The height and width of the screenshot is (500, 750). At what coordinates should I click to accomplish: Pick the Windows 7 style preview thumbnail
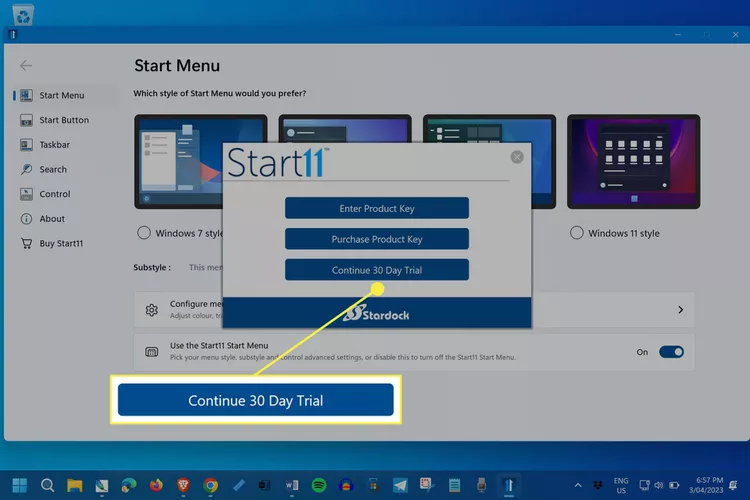pyautogui.click(x=178, y=161)
